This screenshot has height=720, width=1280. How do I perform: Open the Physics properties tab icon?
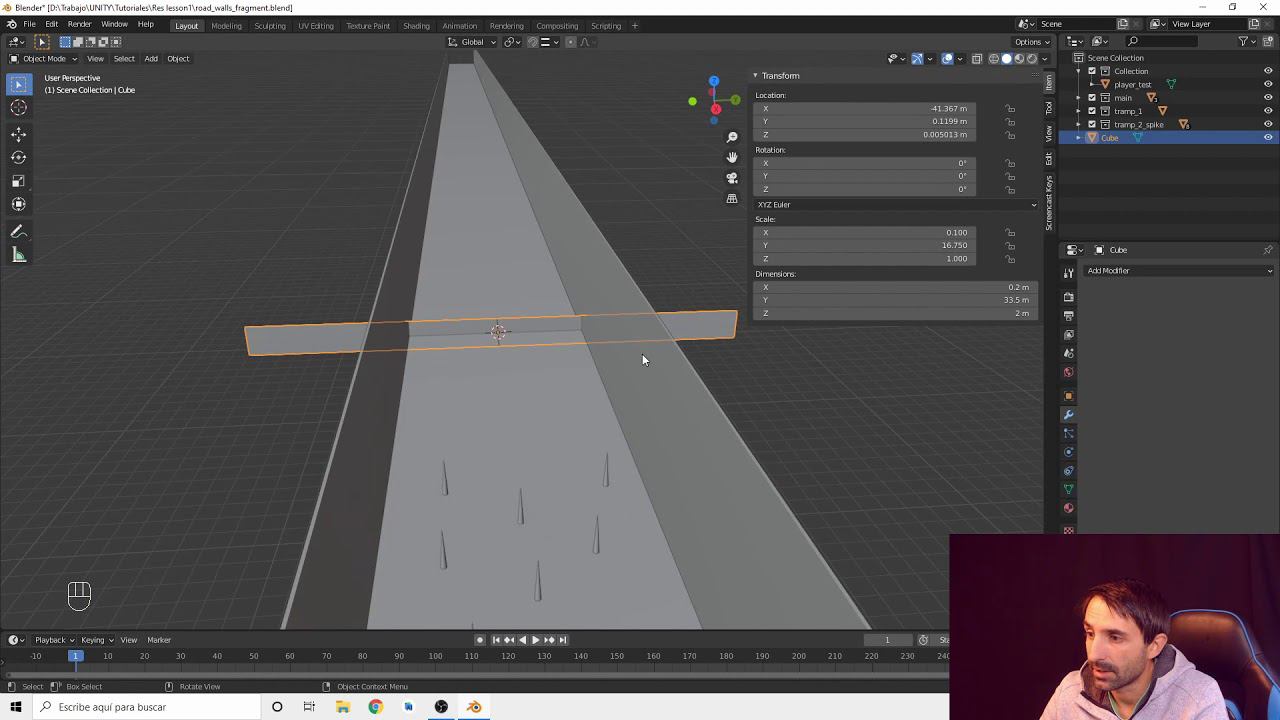coord(1068,452)
